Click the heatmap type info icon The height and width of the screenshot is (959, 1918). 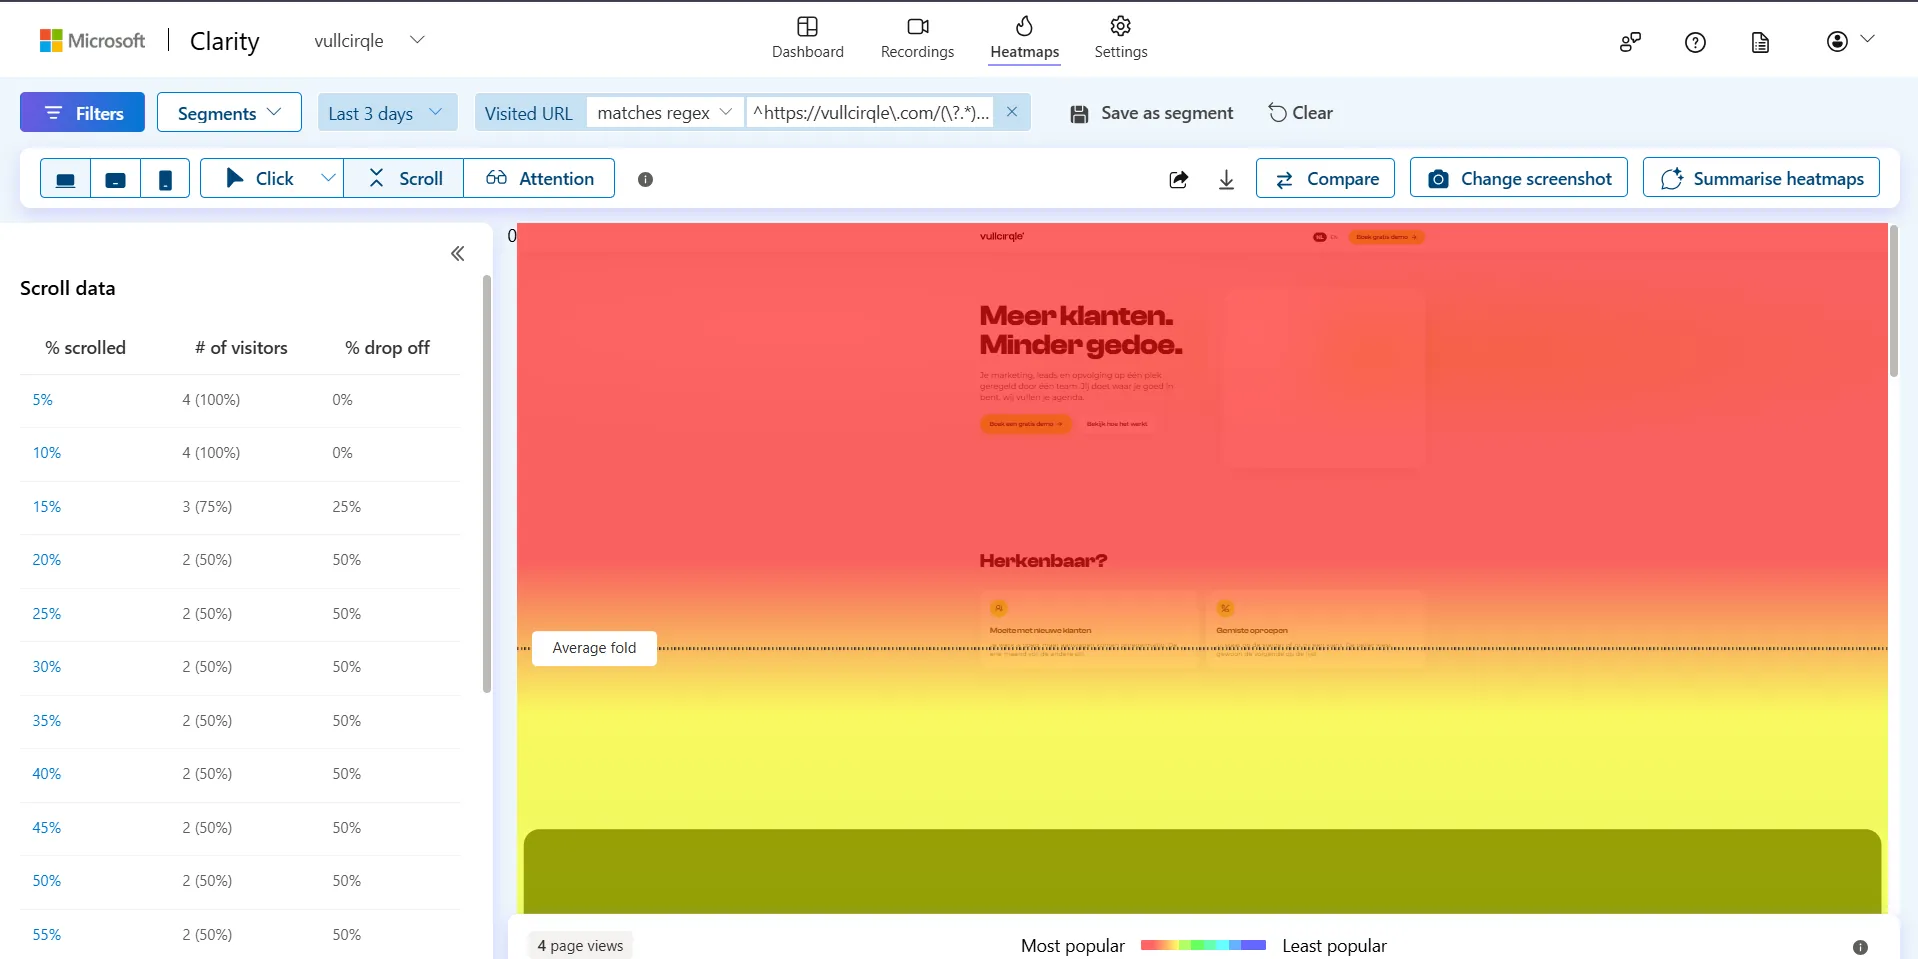pos(646,179)
